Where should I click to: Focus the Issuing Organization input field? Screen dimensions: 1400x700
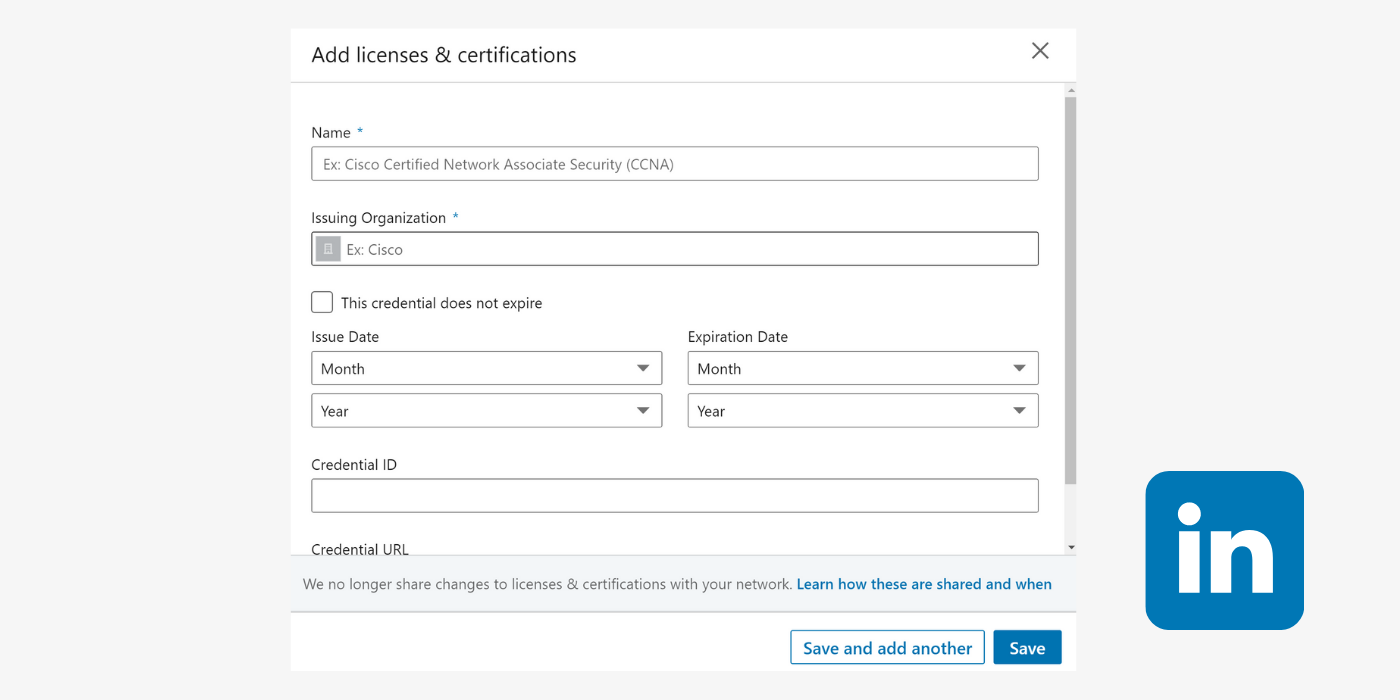(690, 249)
